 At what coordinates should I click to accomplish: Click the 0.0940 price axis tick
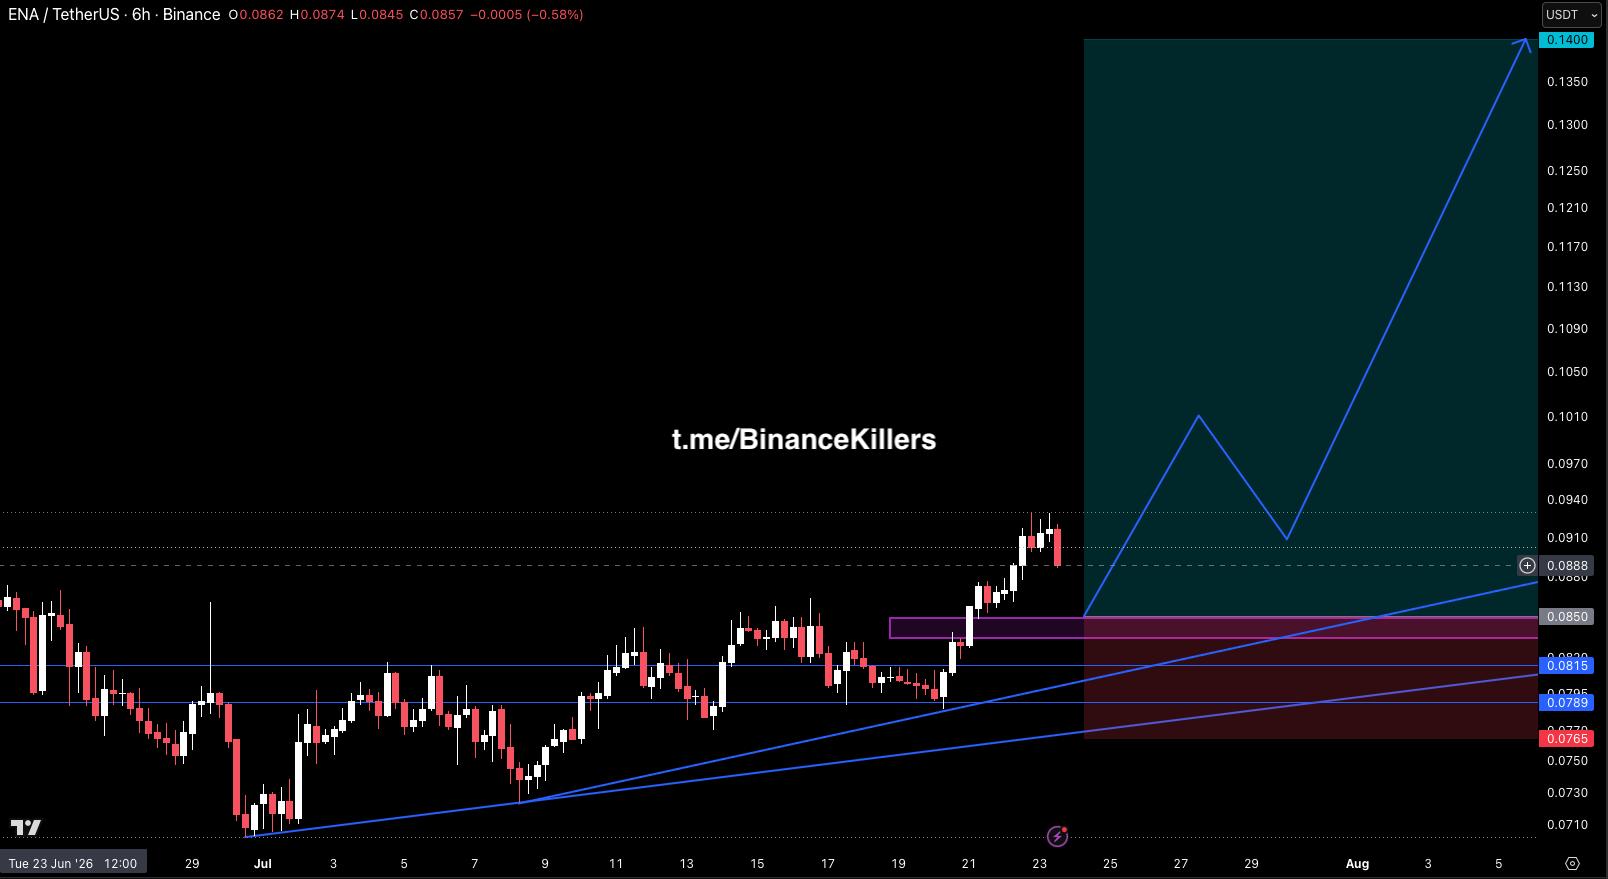coord(1567,500)
